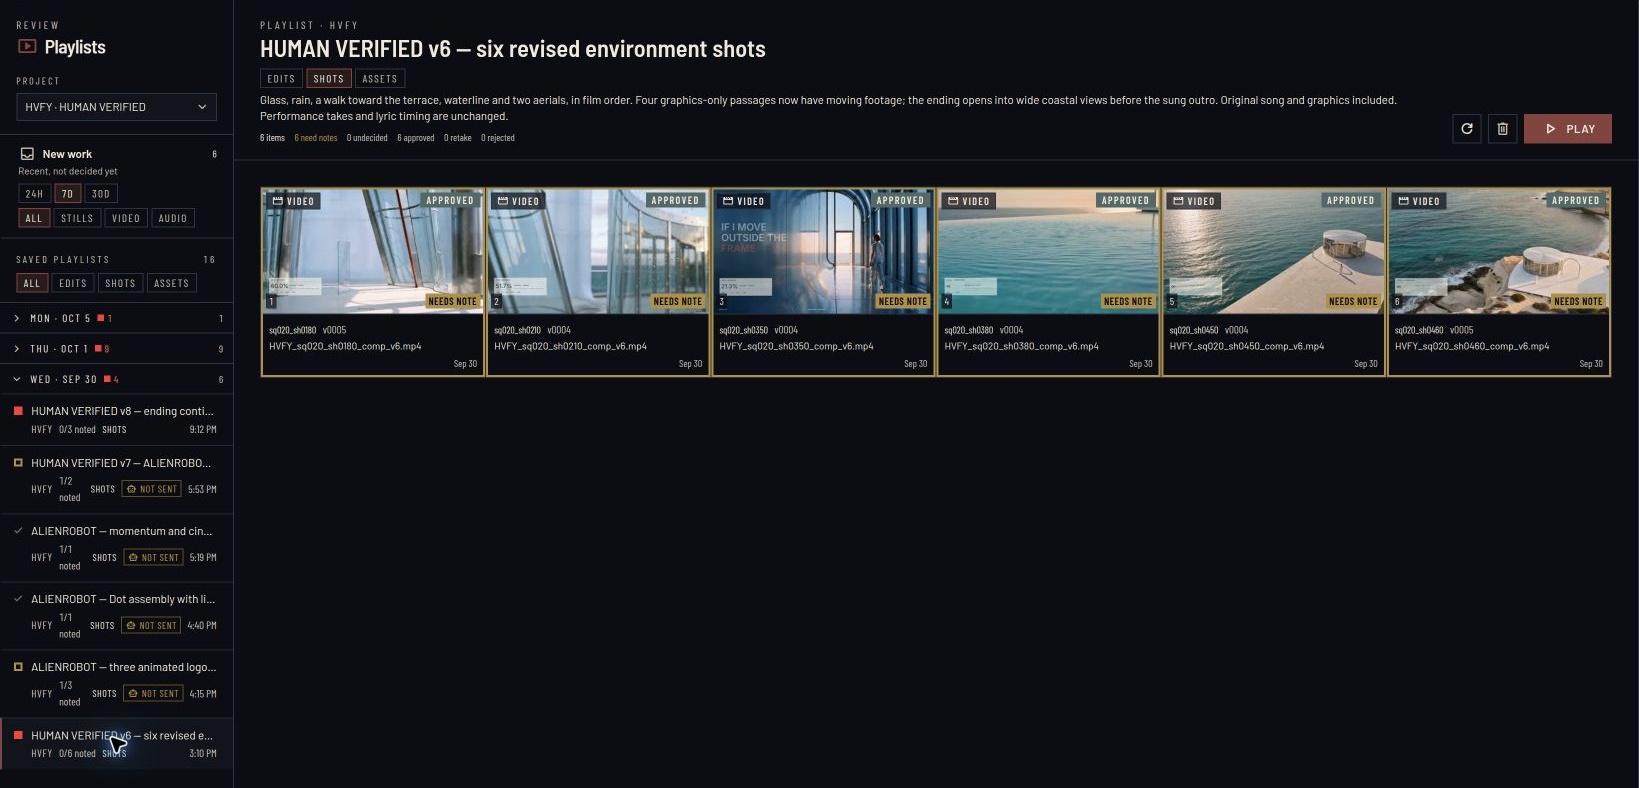Click the checkmark on ALIENROBOT momentum playlist
This screenshot has height=788, width=1639.
(x=18, y=531)
